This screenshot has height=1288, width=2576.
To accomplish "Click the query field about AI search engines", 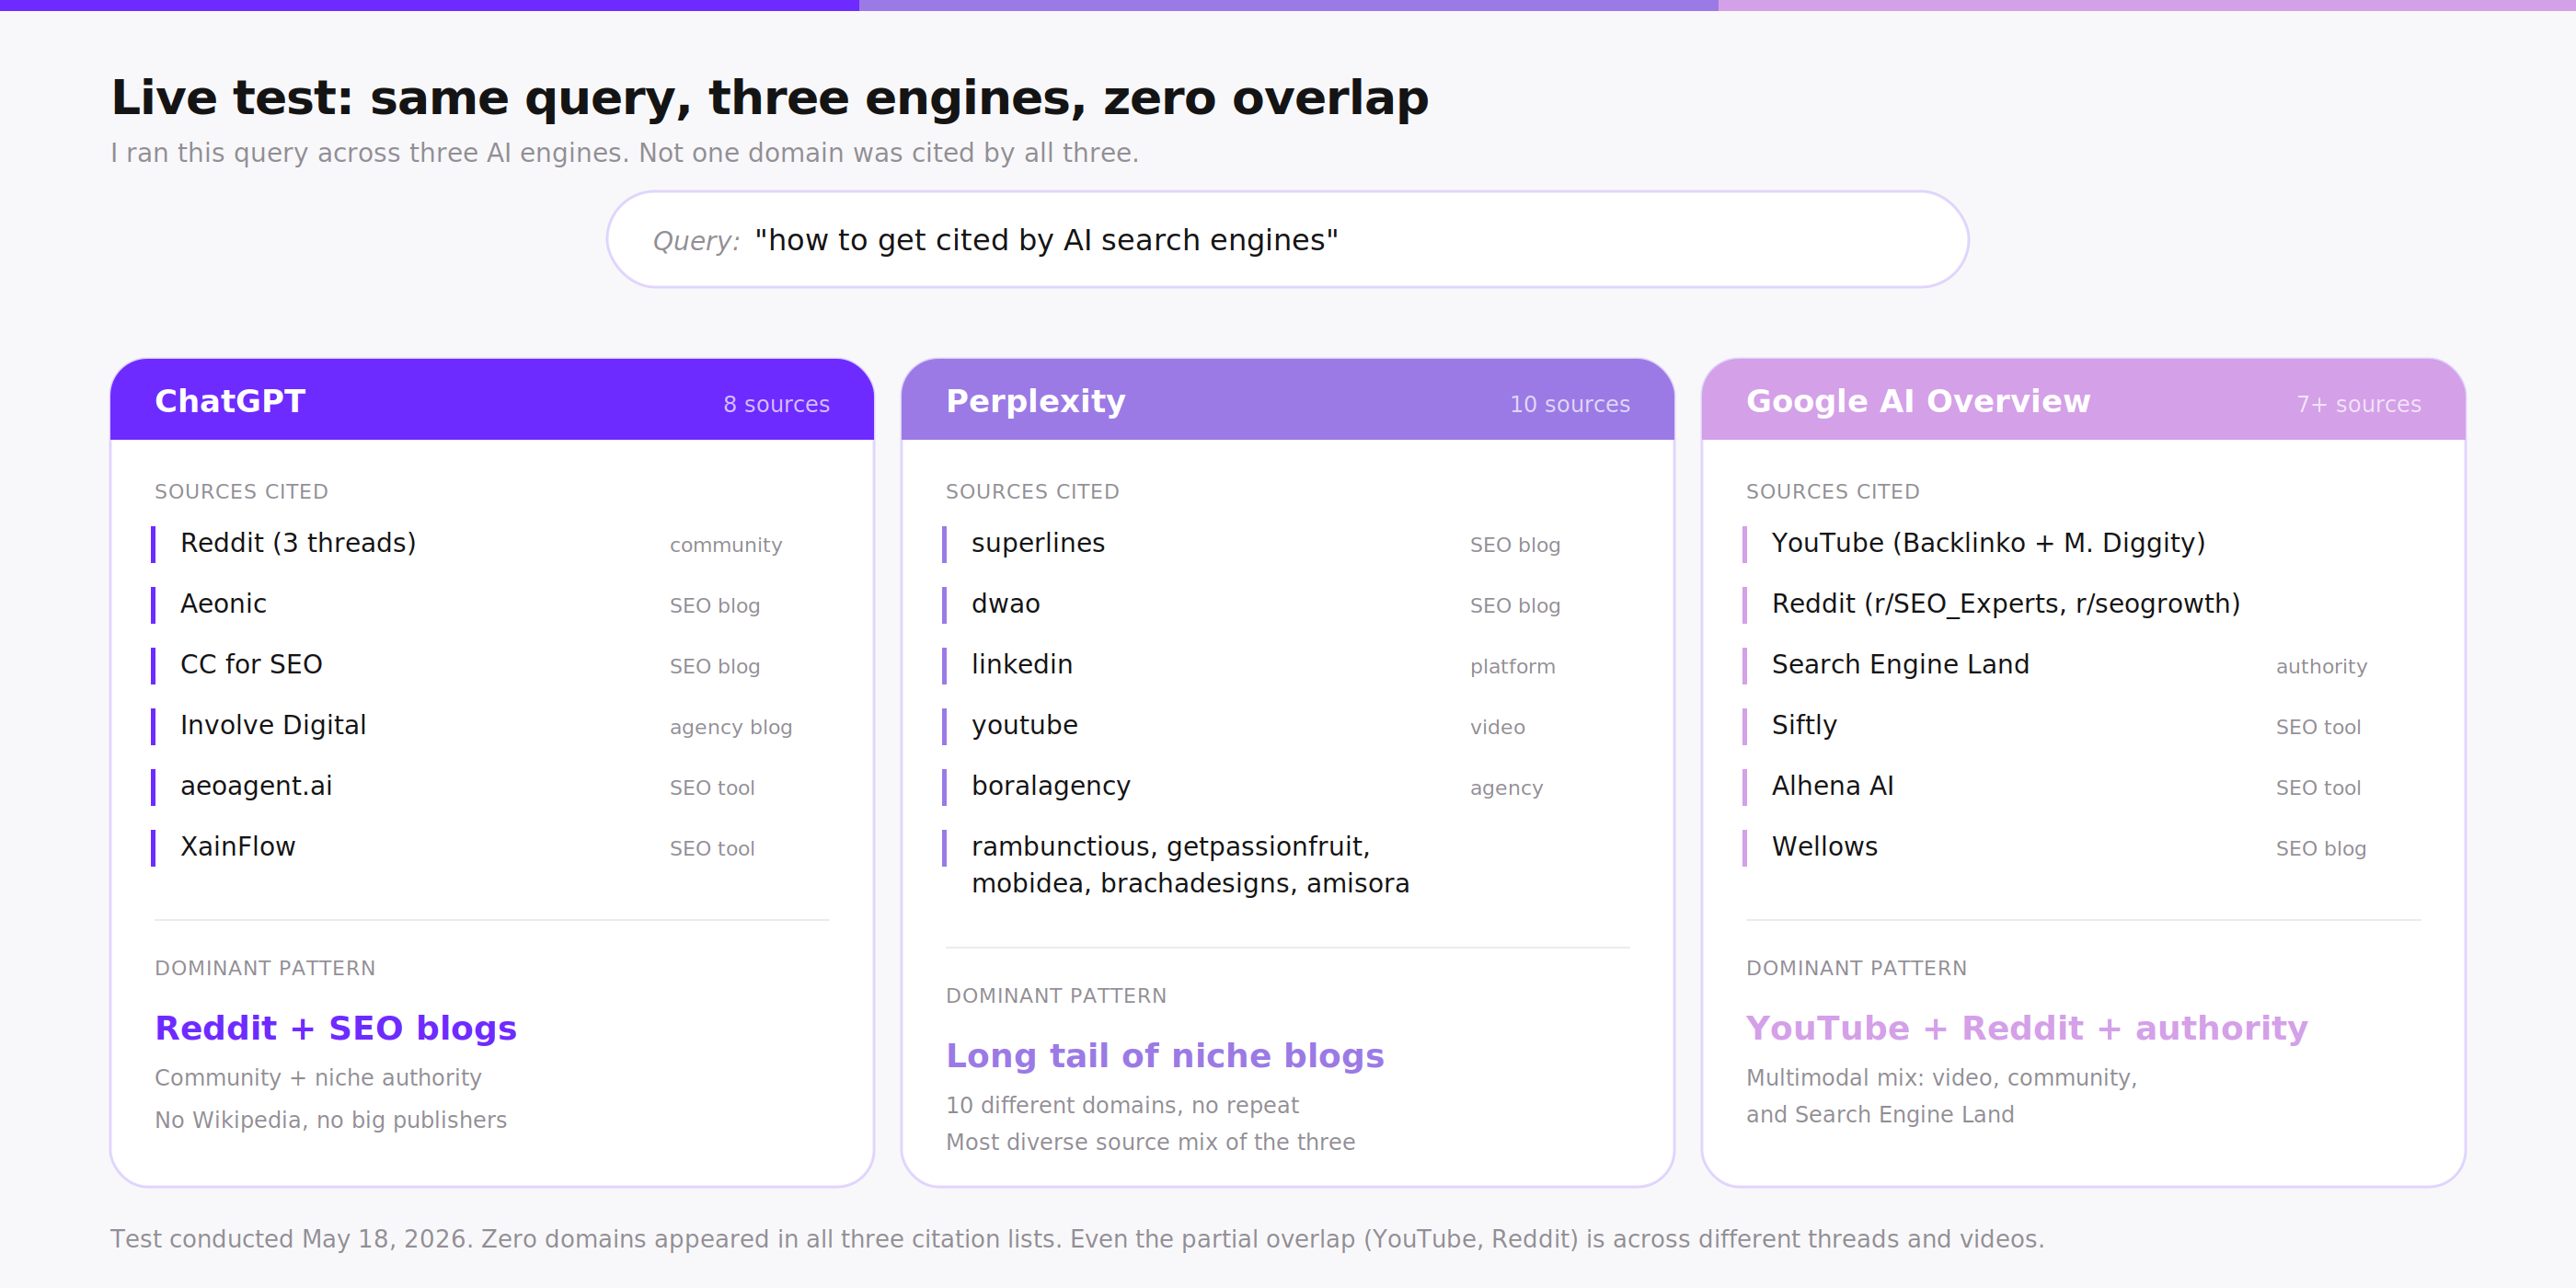I will pos(1287,240).
